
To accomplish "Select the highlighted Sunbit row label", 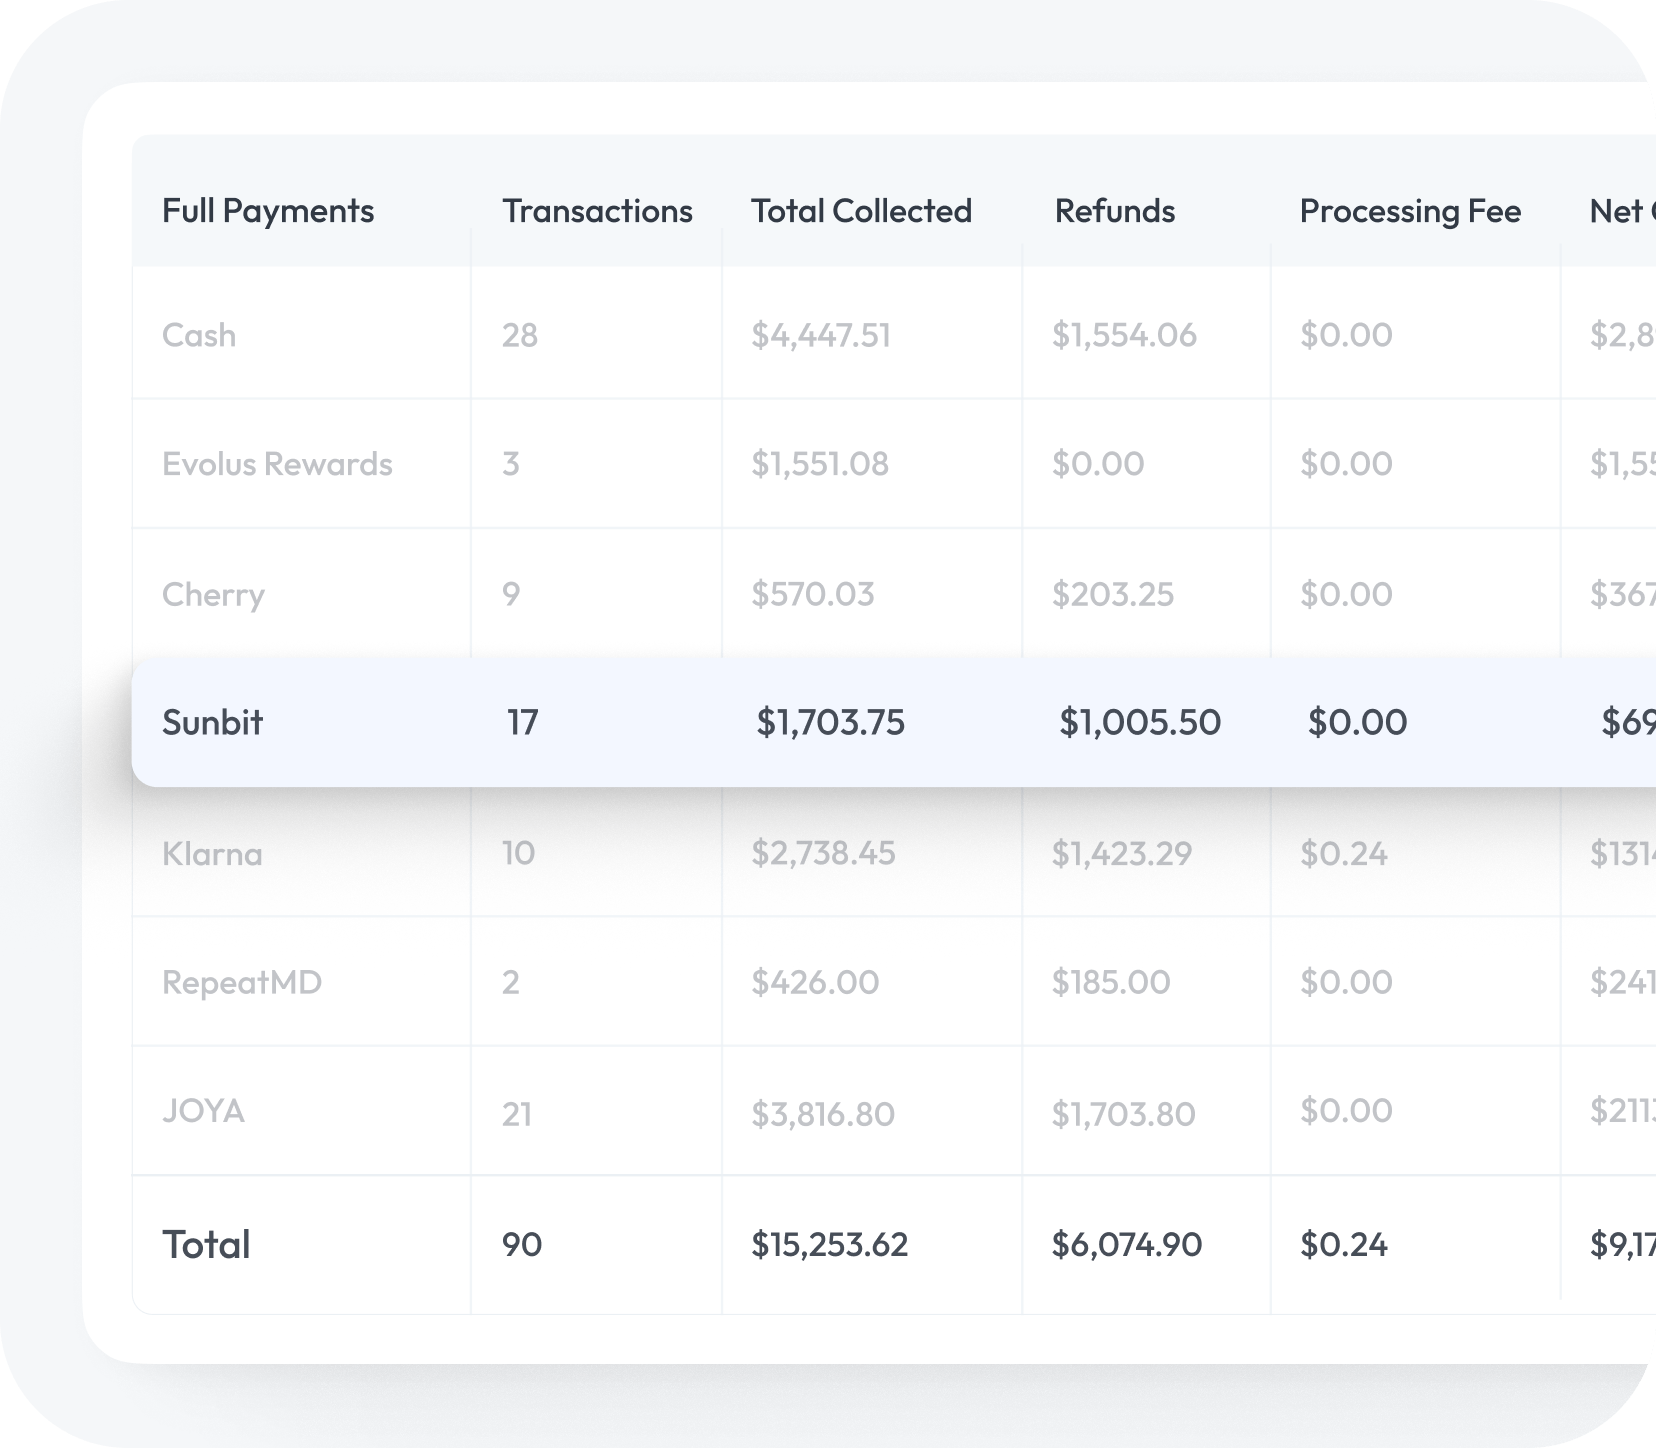I will coord(212,722).
